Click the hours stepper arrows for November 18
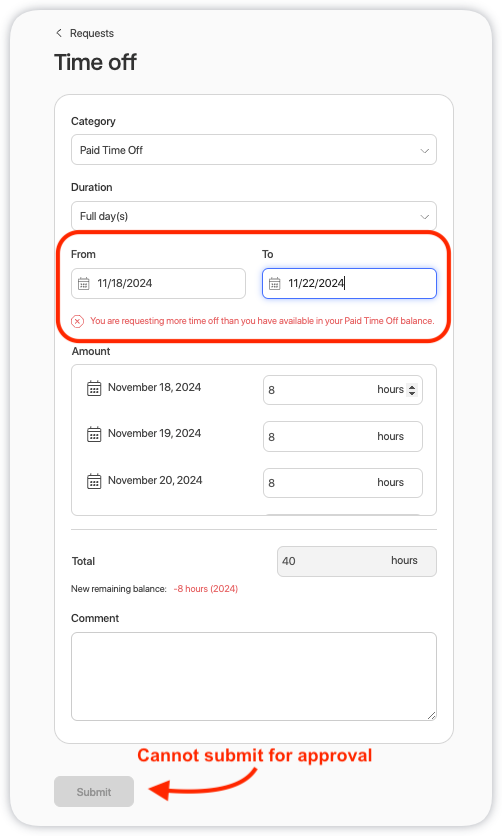 point(411,390)
